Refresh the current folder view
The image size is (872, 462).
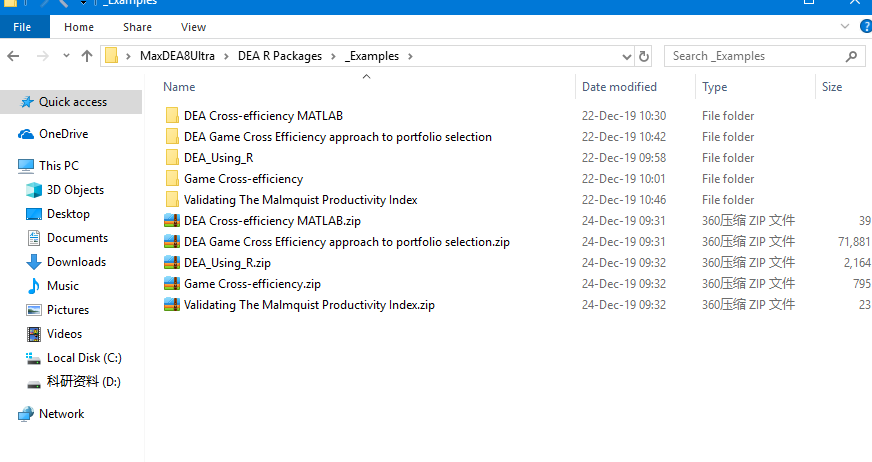(x=644, y=56)
